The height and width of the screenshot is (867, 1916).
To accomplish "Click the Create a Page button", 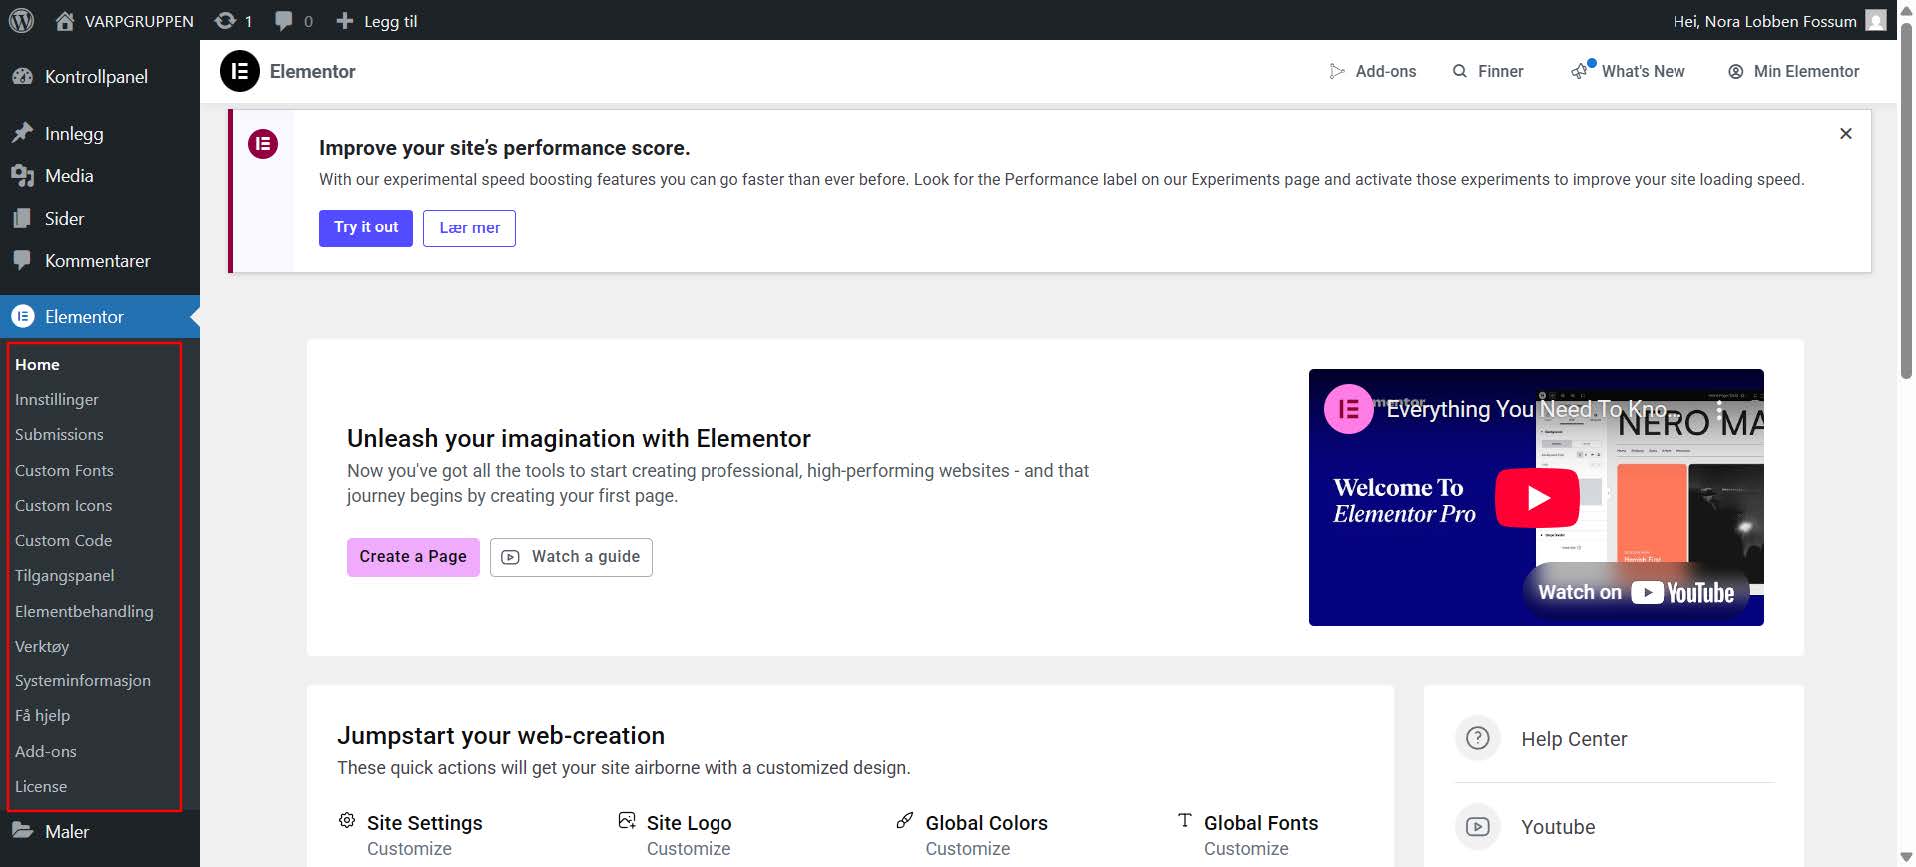I will (x=413, y=557).
